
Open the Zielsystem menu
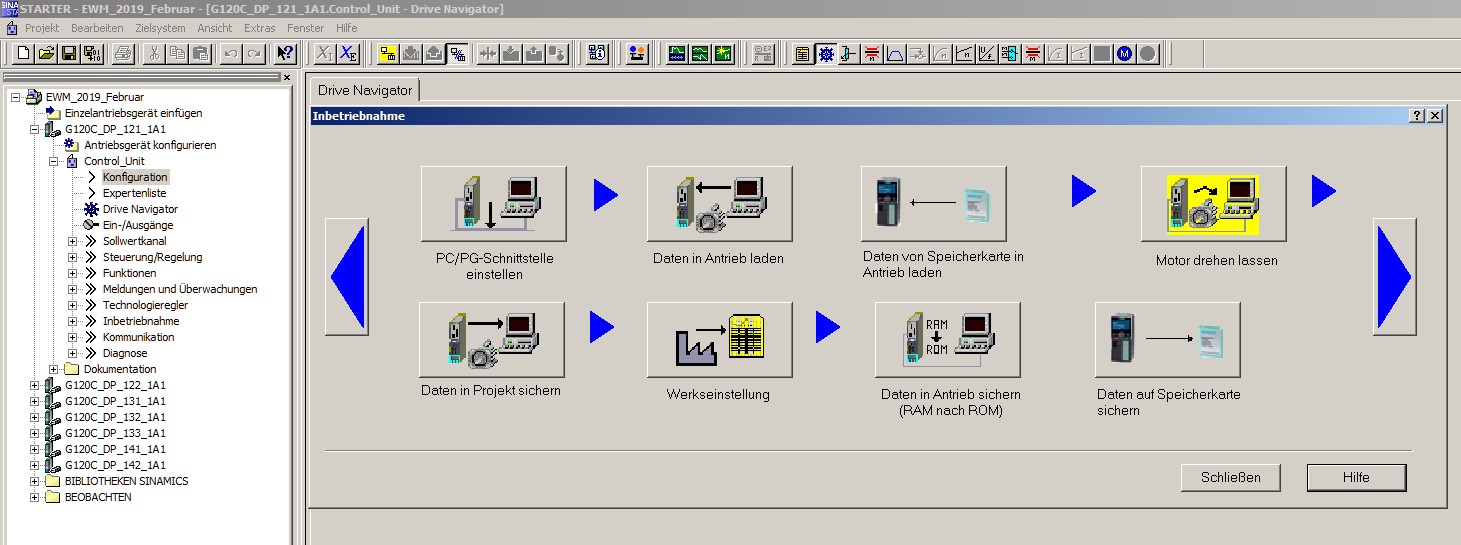click(160, 28)
